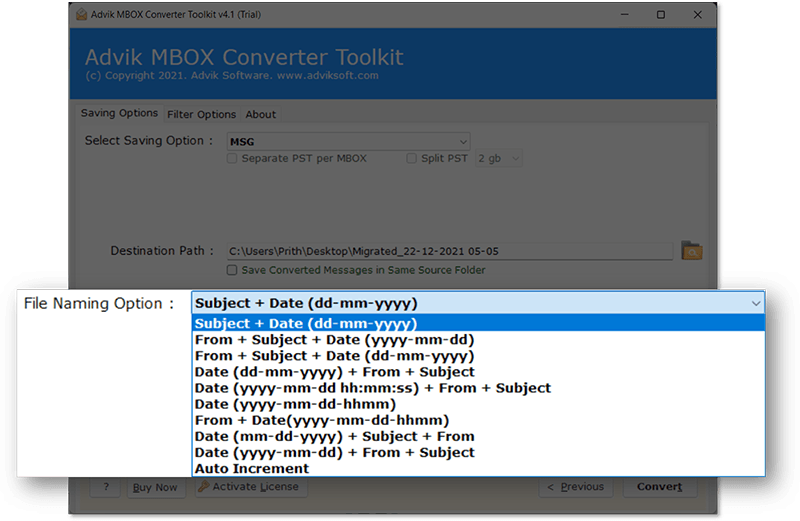
Task: Start conversion with the Convert button
Action: point(660,487)
